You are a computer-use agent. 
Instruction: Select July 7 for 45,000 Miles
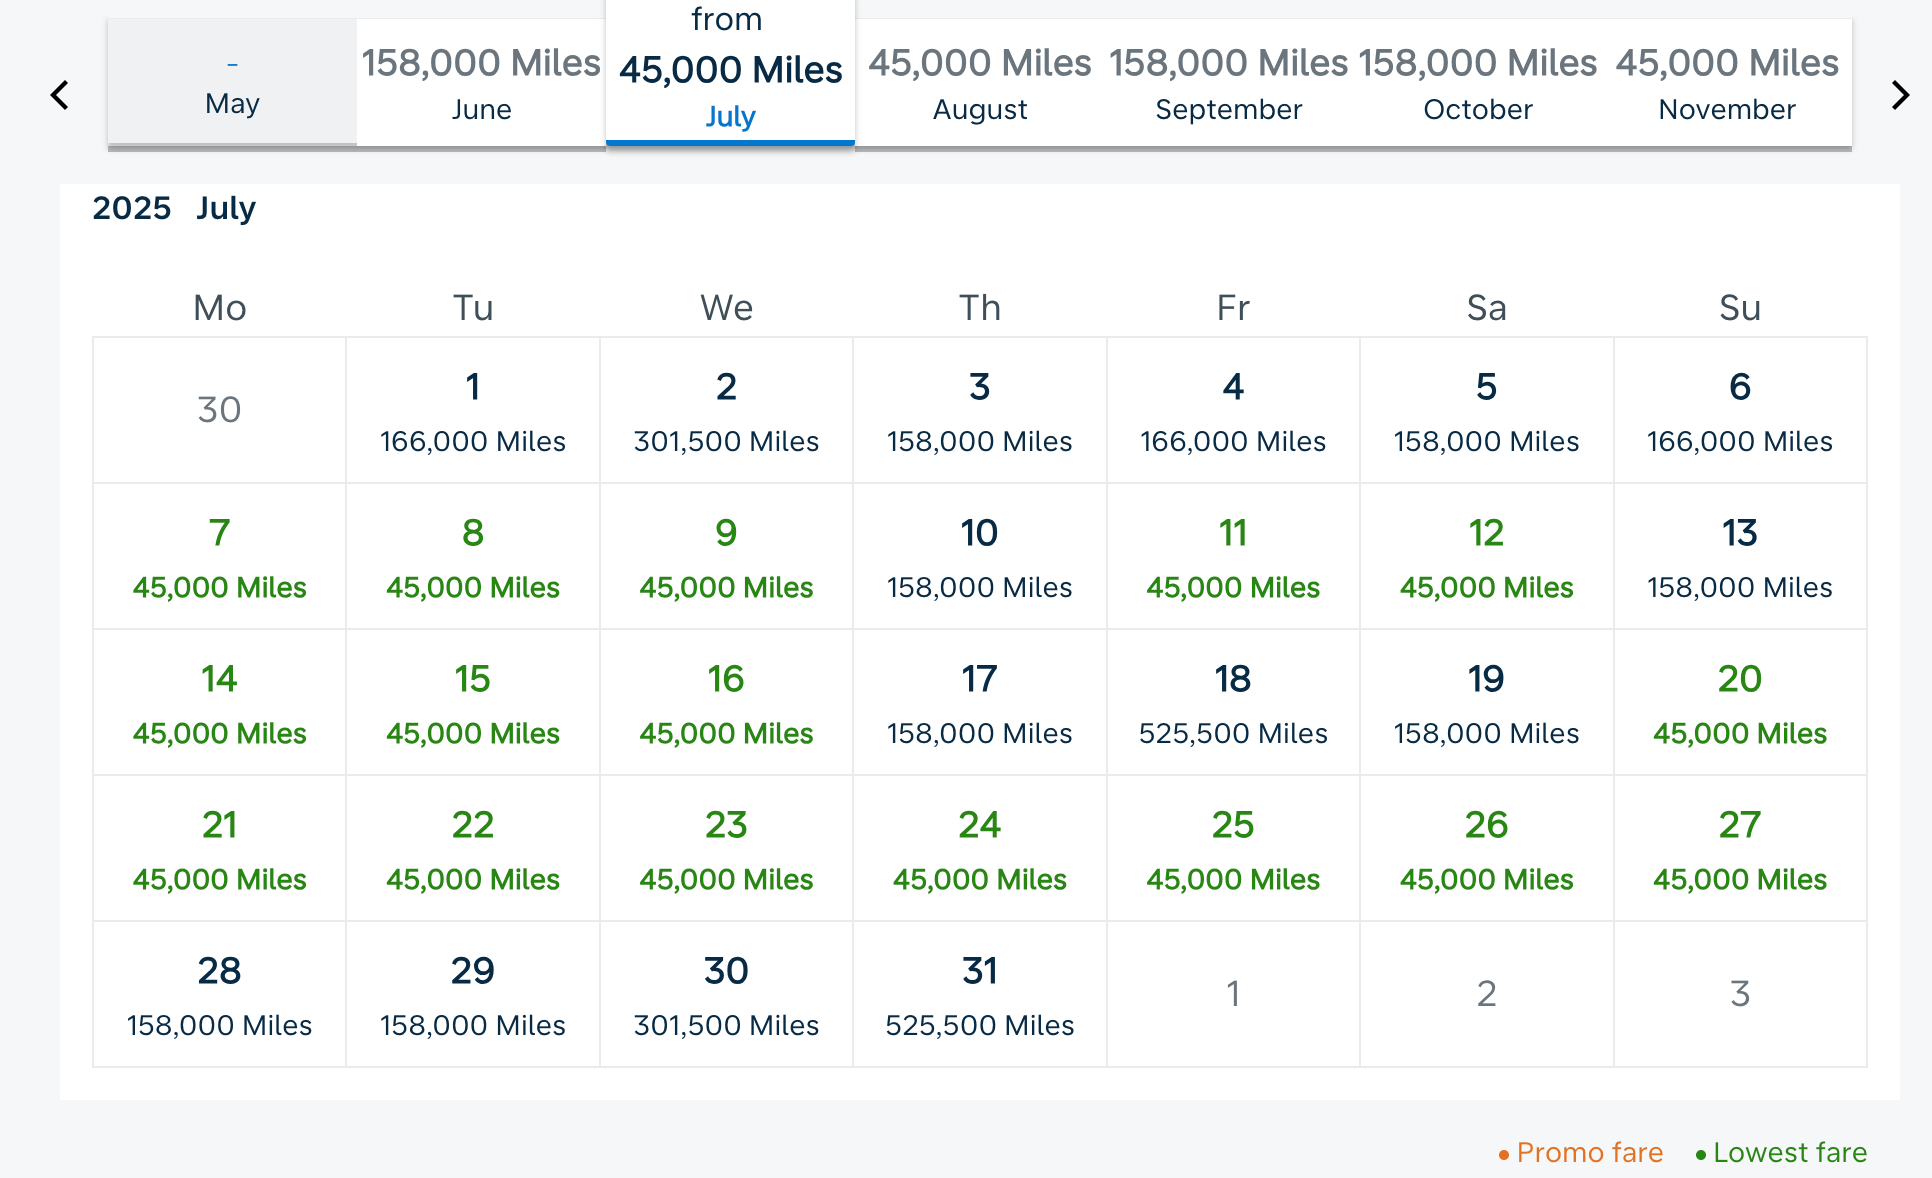click(219, 557)
